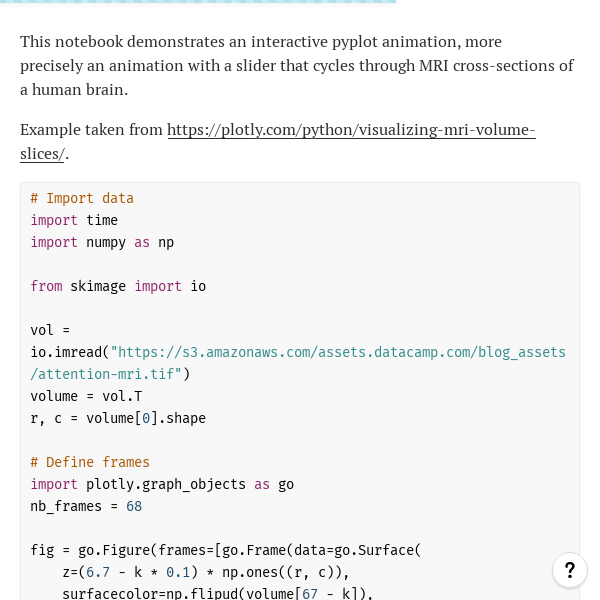Click the s3.amazonaws.com URL string in code
The image size is (600, 600).
338,352
